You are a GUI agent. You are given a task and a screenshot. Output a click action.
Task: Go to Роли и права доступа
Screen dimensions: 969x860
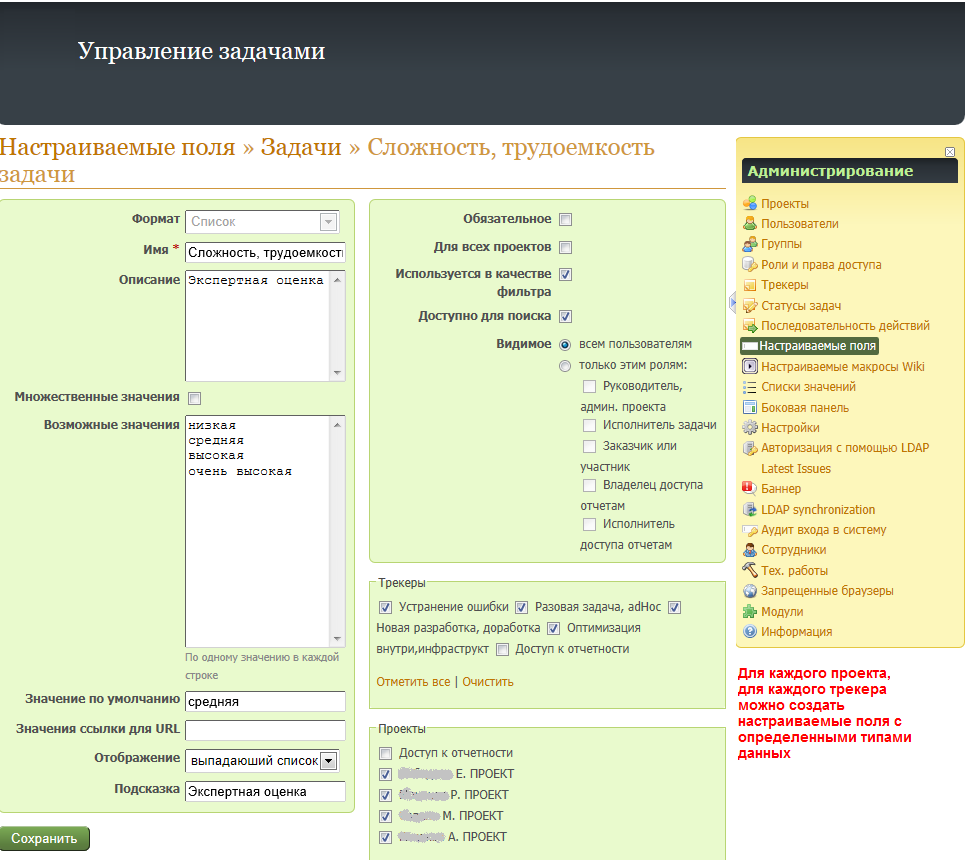[x=820, y=265]
